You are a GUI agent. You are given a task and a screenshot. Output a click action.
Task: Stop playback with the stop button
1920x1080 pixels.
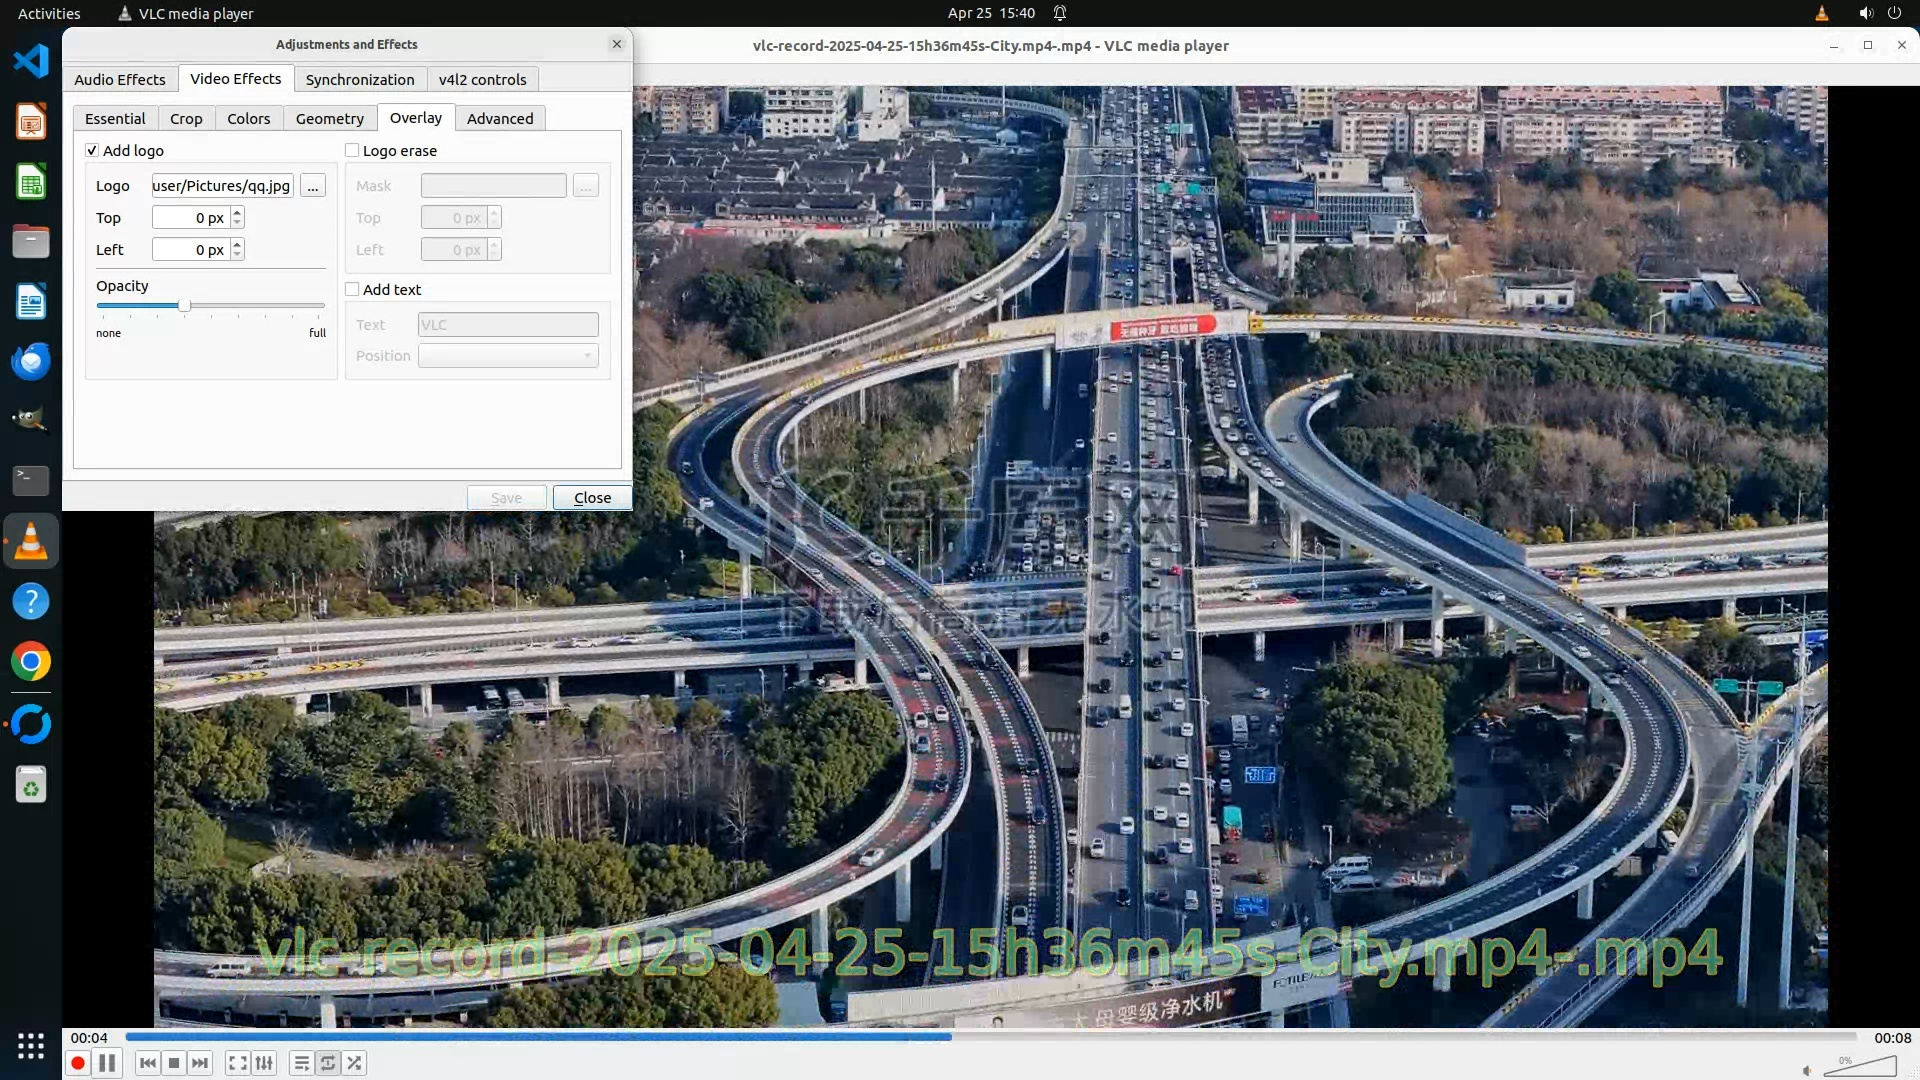pyautogui.click(x=174, y=1063)
